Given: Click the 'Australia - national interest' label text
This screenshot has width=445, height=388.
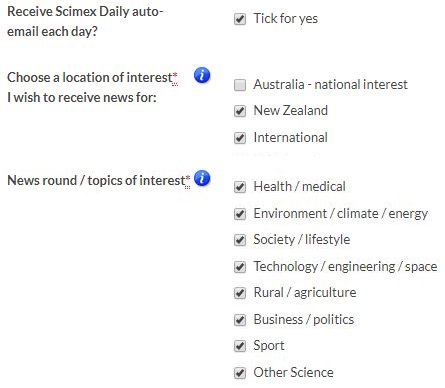Looking at the screenshot, I should [330, 84].
